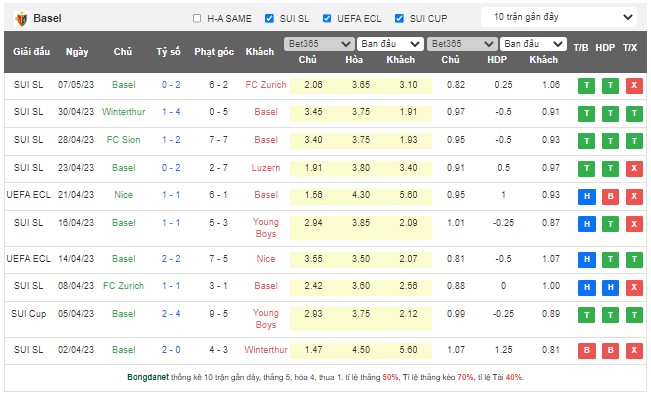This screenshot has height=398, width=651.
Task: Select odds value 2.06 in first row
Action: click(x=313, y=85)
